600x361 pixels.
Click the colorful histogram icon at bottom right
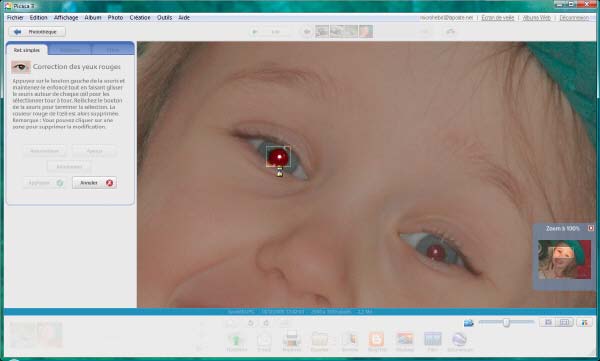click(x=584, y=323)
